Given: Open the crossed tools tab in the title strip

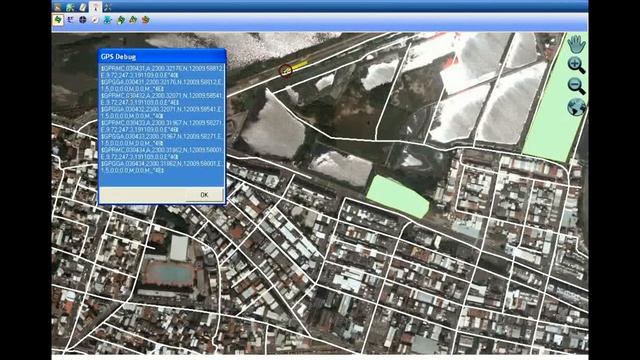Looking at the screenshot, I should coord(108,7).
